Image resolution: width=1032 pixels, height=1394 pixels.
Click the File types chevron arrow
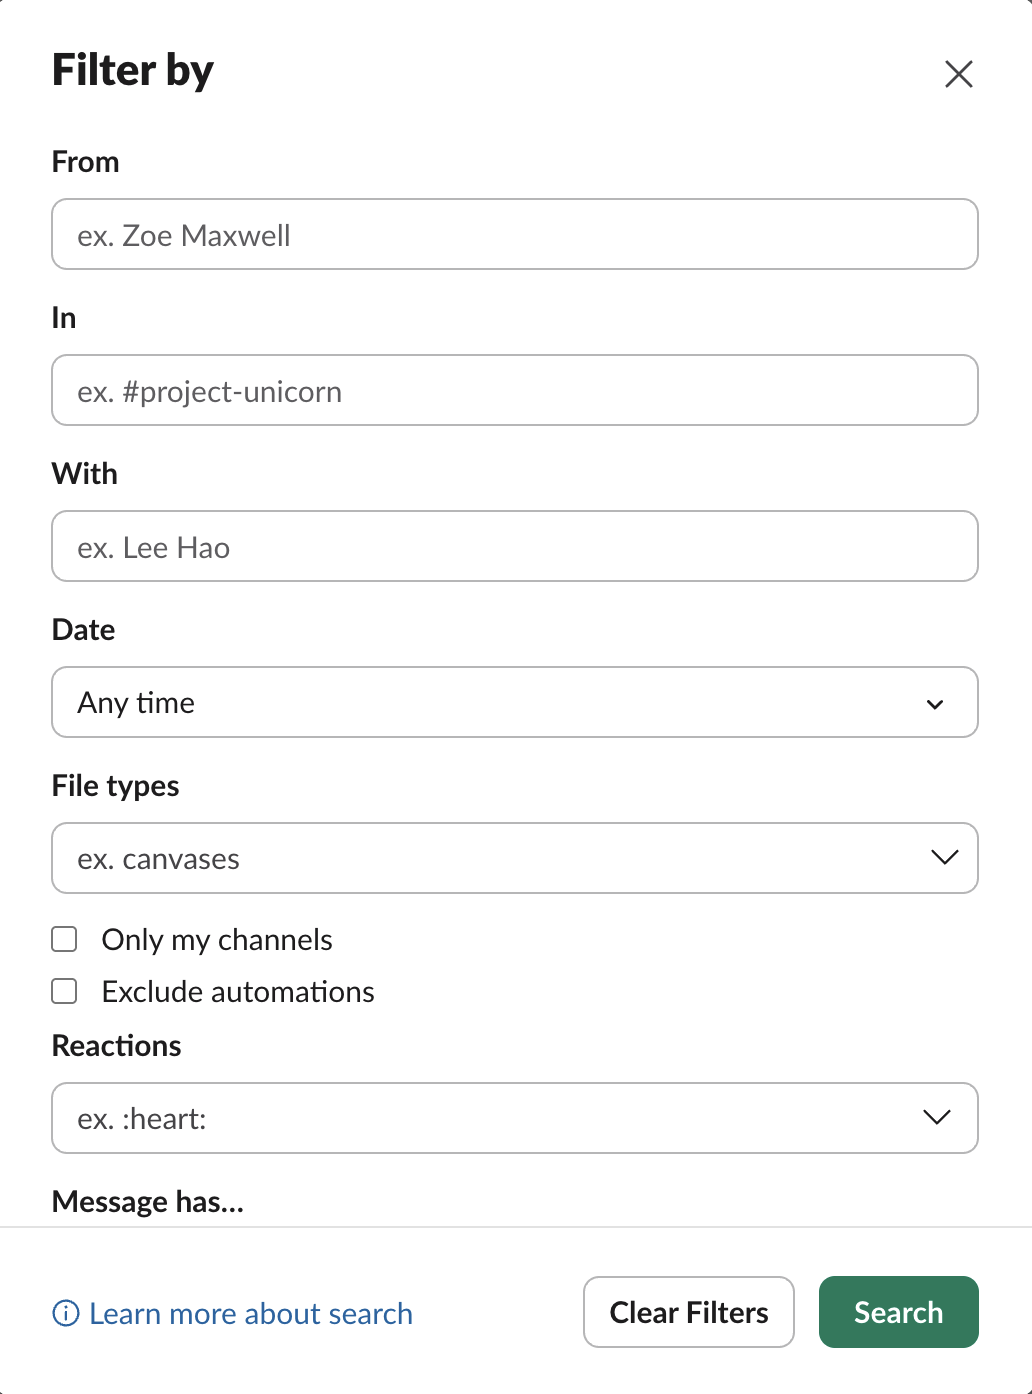[941, 858]
